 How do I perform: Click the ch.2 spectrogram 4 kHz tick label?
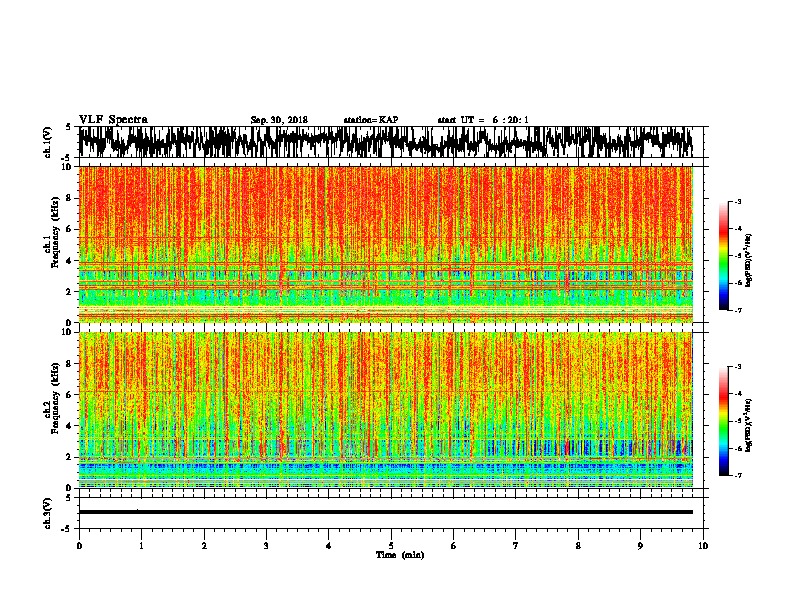click(71, 426)
